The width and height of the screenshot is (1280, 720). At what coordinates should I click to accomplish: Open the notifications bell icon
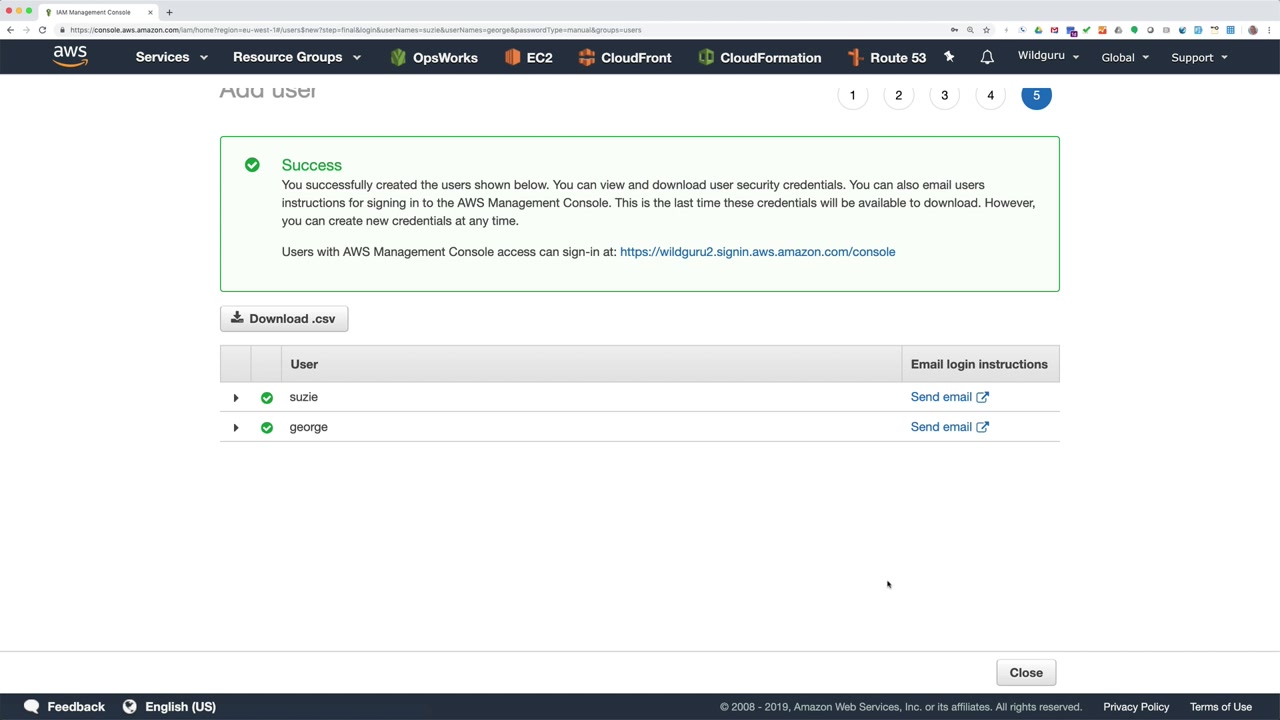987,57
